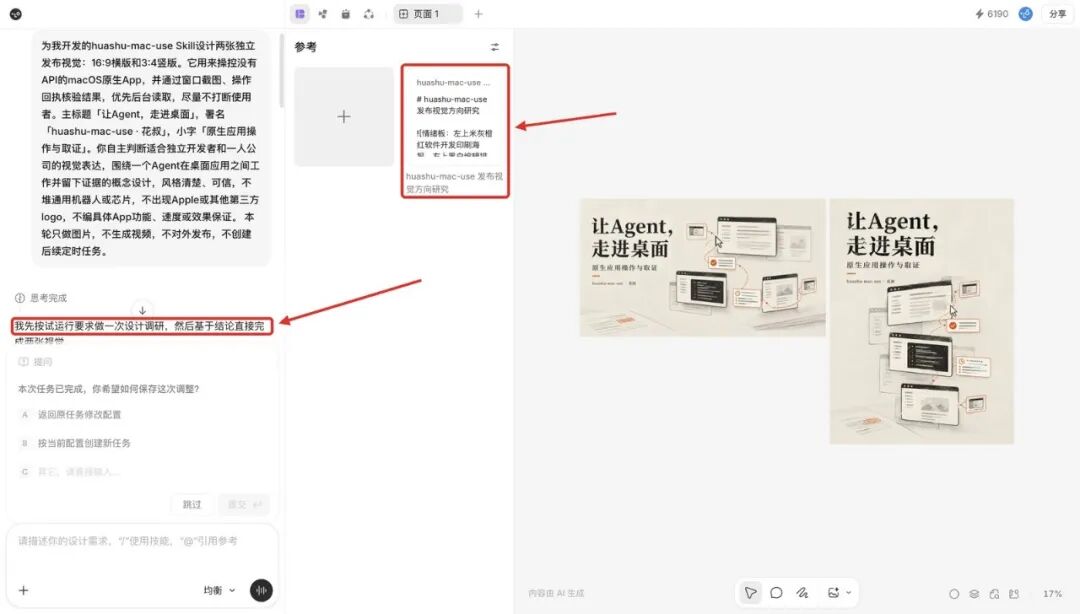Open the filter settings icon beside 参考
Image resolution: width=1080 pixels, height=614 pixels.
495,47
